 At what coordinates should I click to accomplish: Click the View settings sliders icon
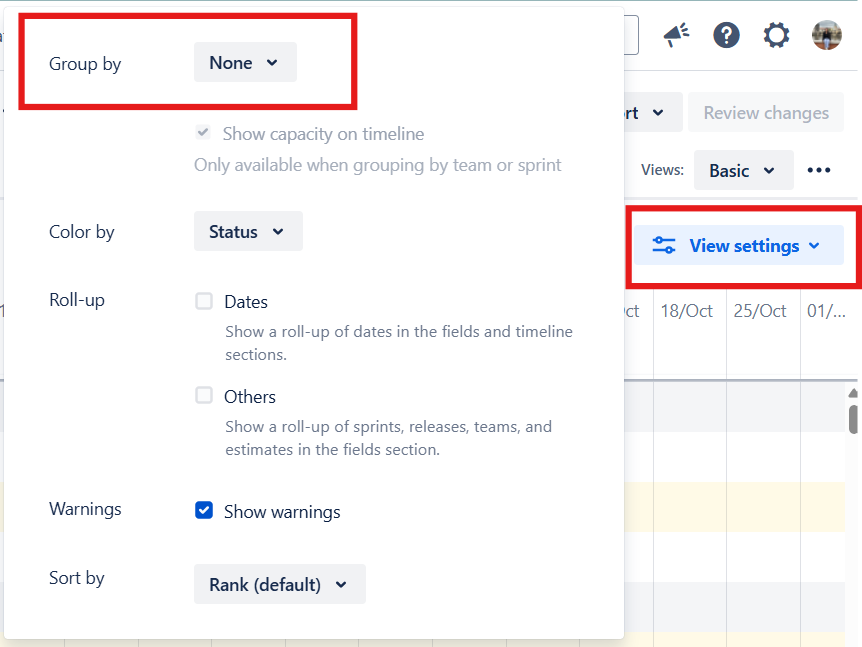click(x=664, y=245)
